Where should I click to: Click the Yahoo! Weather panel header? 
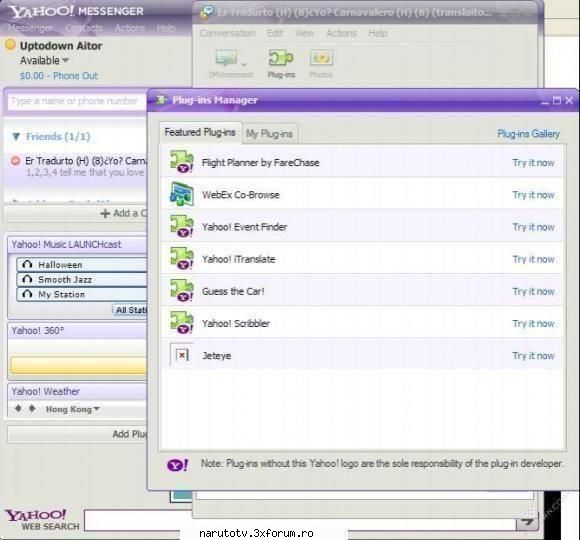(77, 391)
